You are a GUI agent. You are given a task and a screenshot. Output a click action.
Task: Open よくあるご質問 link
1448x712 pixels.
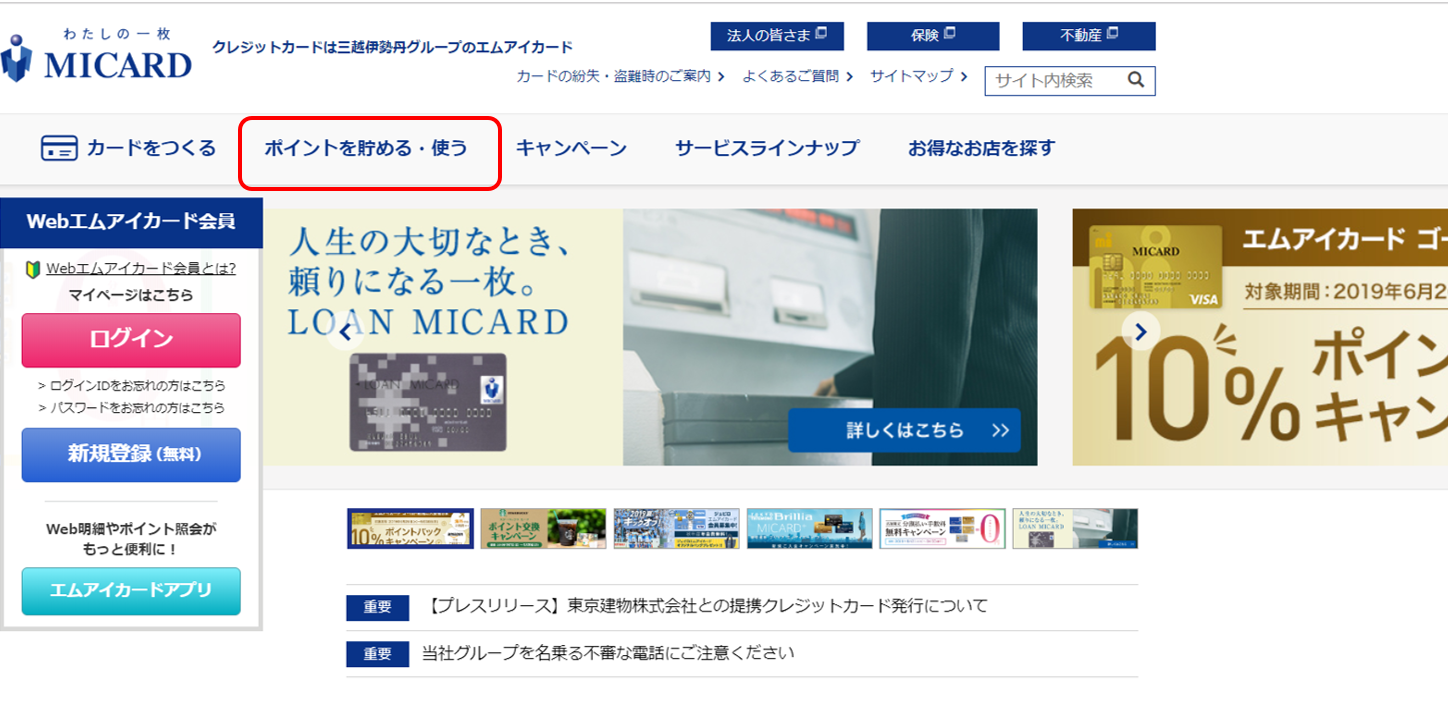point(797,76)
